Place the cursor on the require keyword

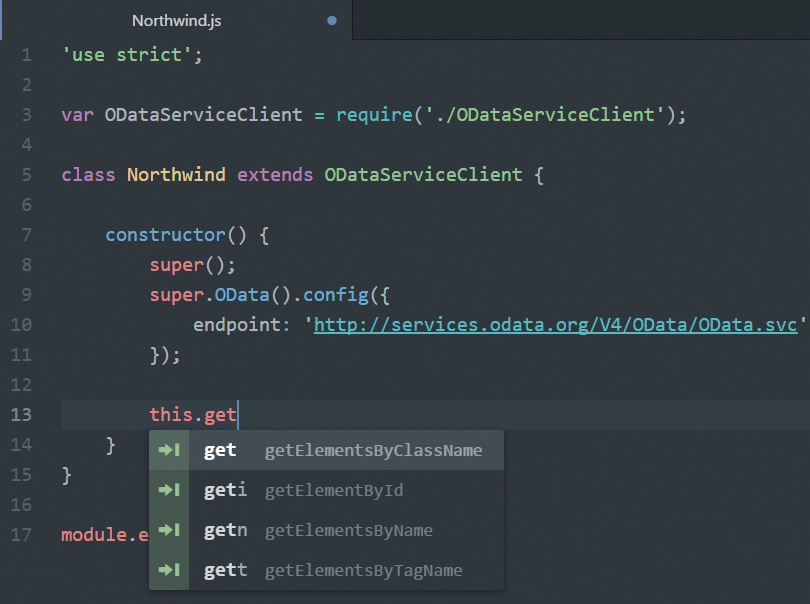click(372, 114)
